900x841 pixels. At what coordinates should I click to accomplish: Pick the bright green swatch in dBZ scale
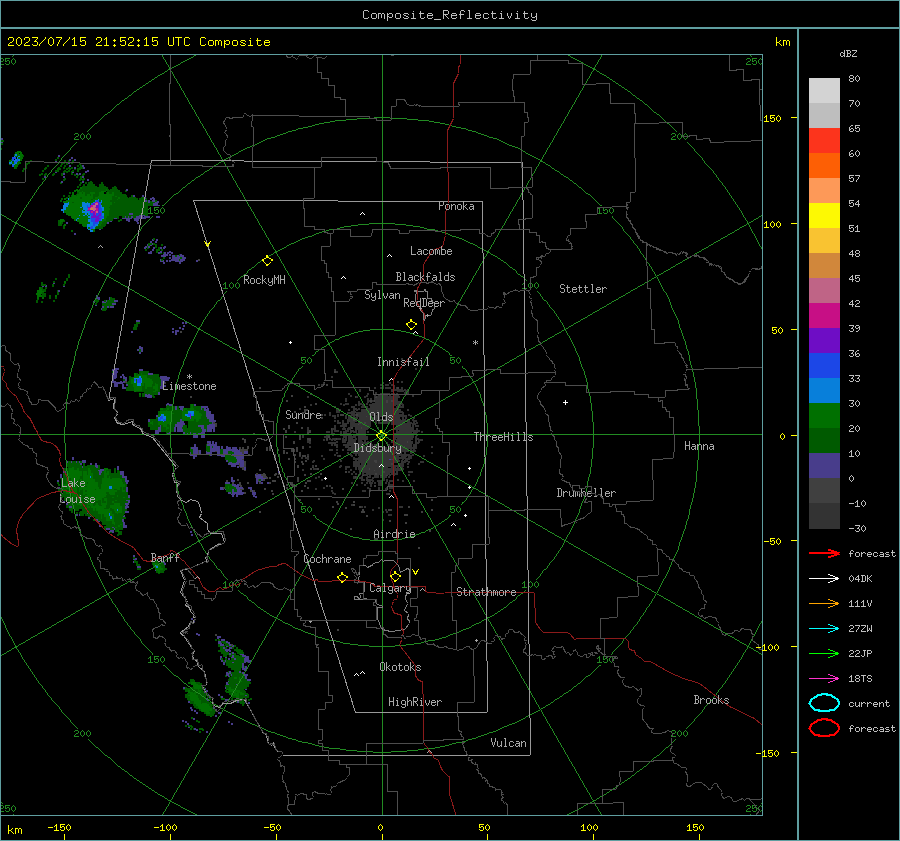pos(824,415)
